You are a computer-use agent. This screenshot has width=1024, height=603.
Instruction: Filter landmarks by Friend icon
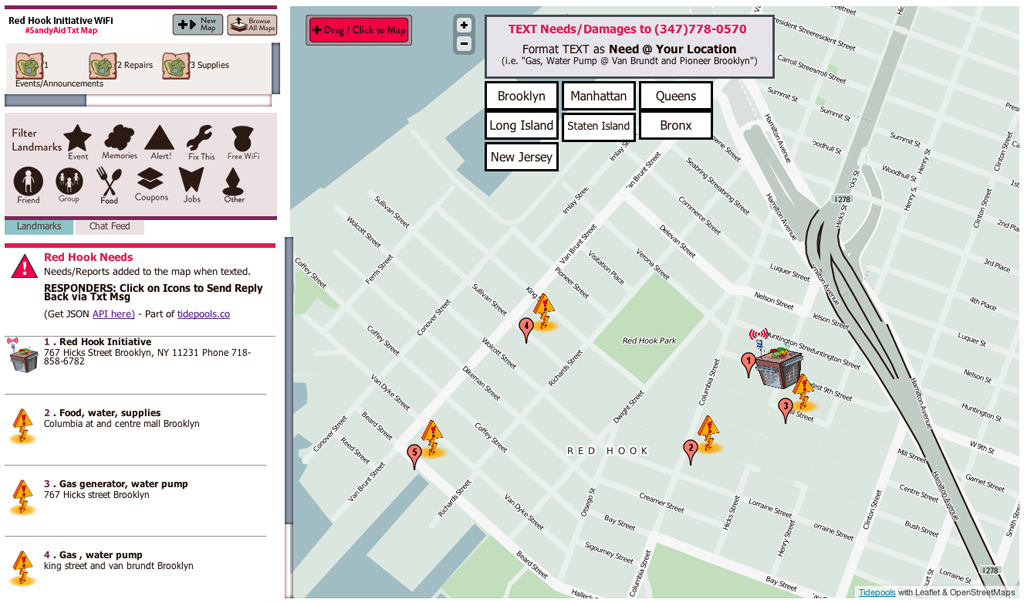pos(28,186)
